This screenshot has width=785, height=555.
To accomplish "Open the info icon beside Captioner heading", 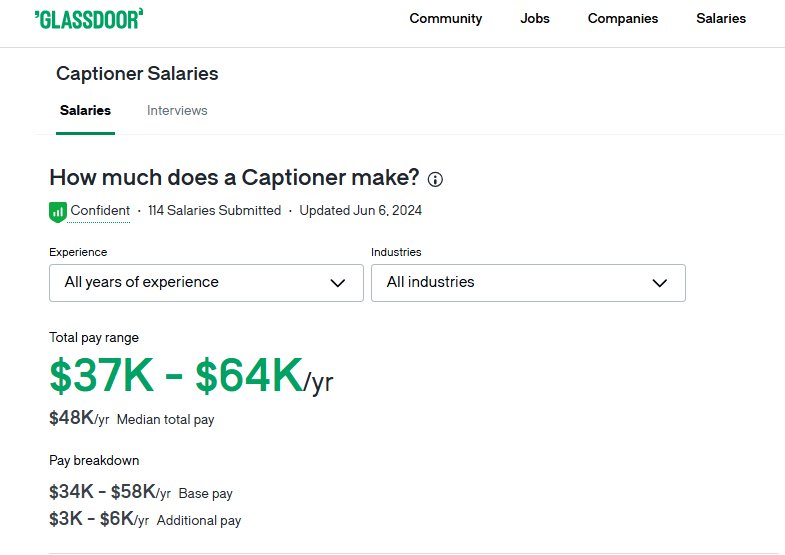I will (x=435, y=179).
